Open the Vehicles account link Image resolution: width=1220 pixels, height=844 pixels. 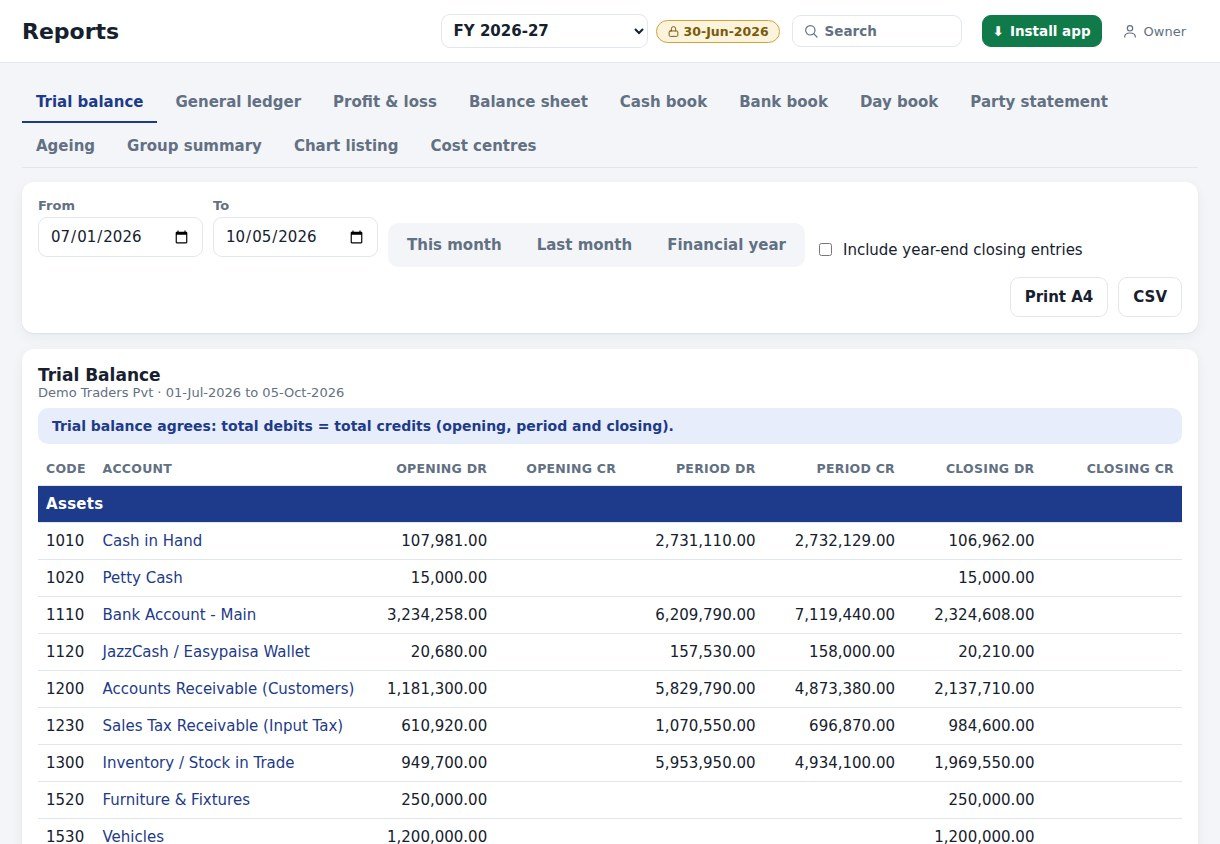click(x=133, y=836)
